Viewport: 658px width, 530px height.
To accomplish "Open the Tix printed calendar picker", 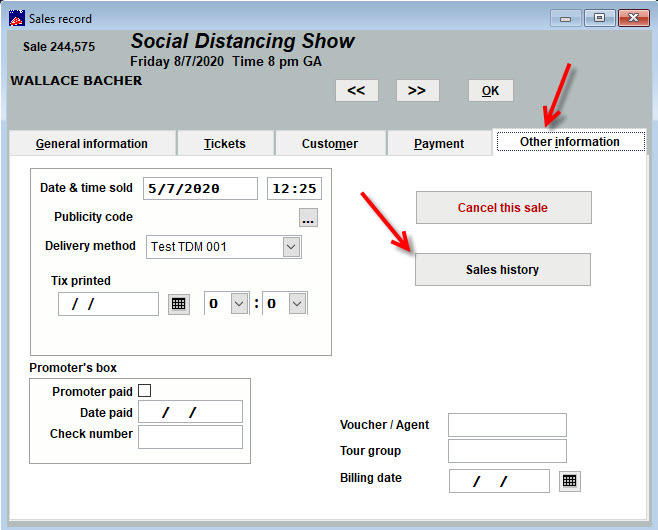I will tap(178, 304).
